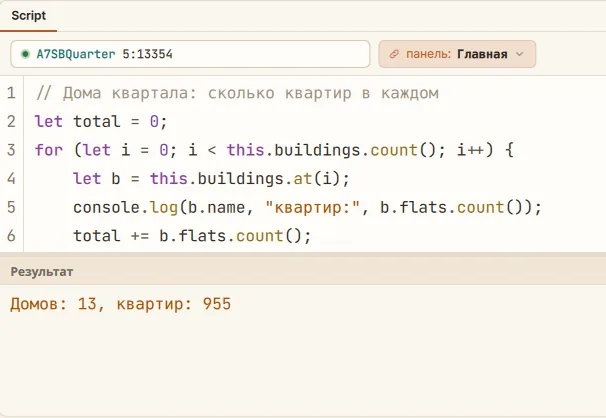Click line number 6 in gutter
The image size is (606, 418).
point(11,236)
